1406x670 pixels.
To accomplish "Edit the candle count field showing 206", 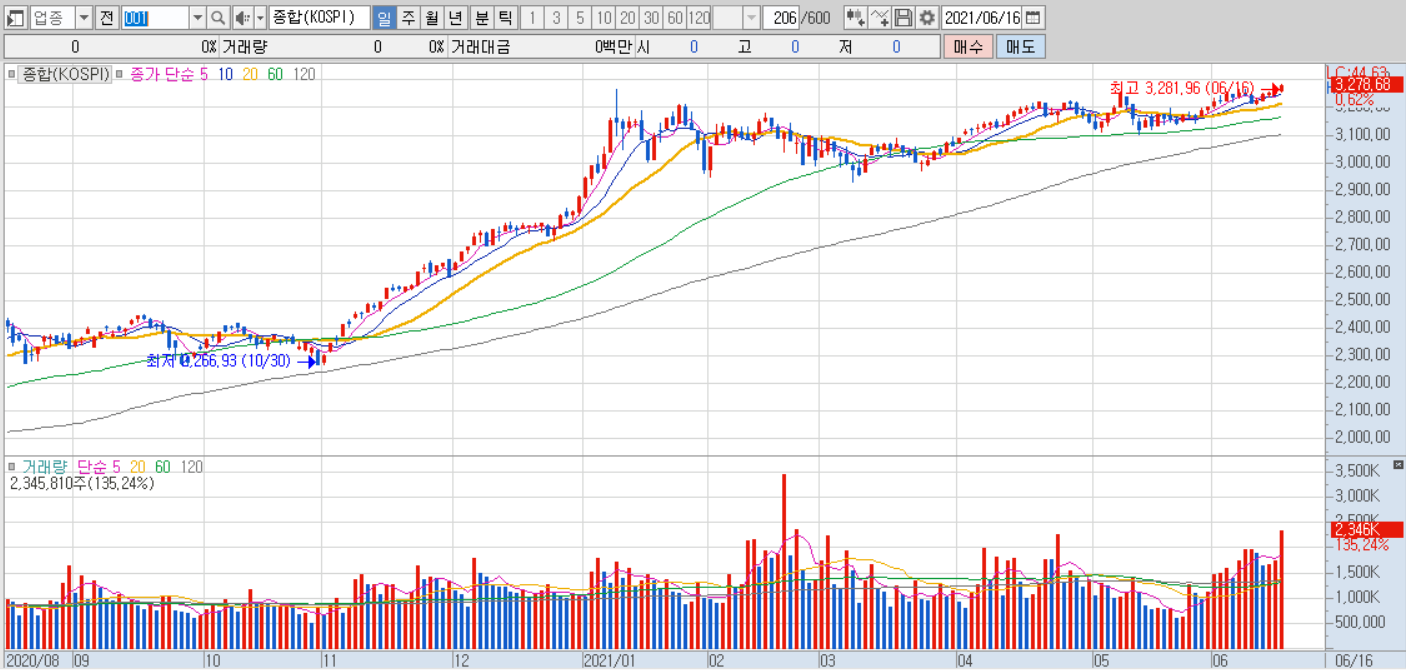I will pos(782,18).
